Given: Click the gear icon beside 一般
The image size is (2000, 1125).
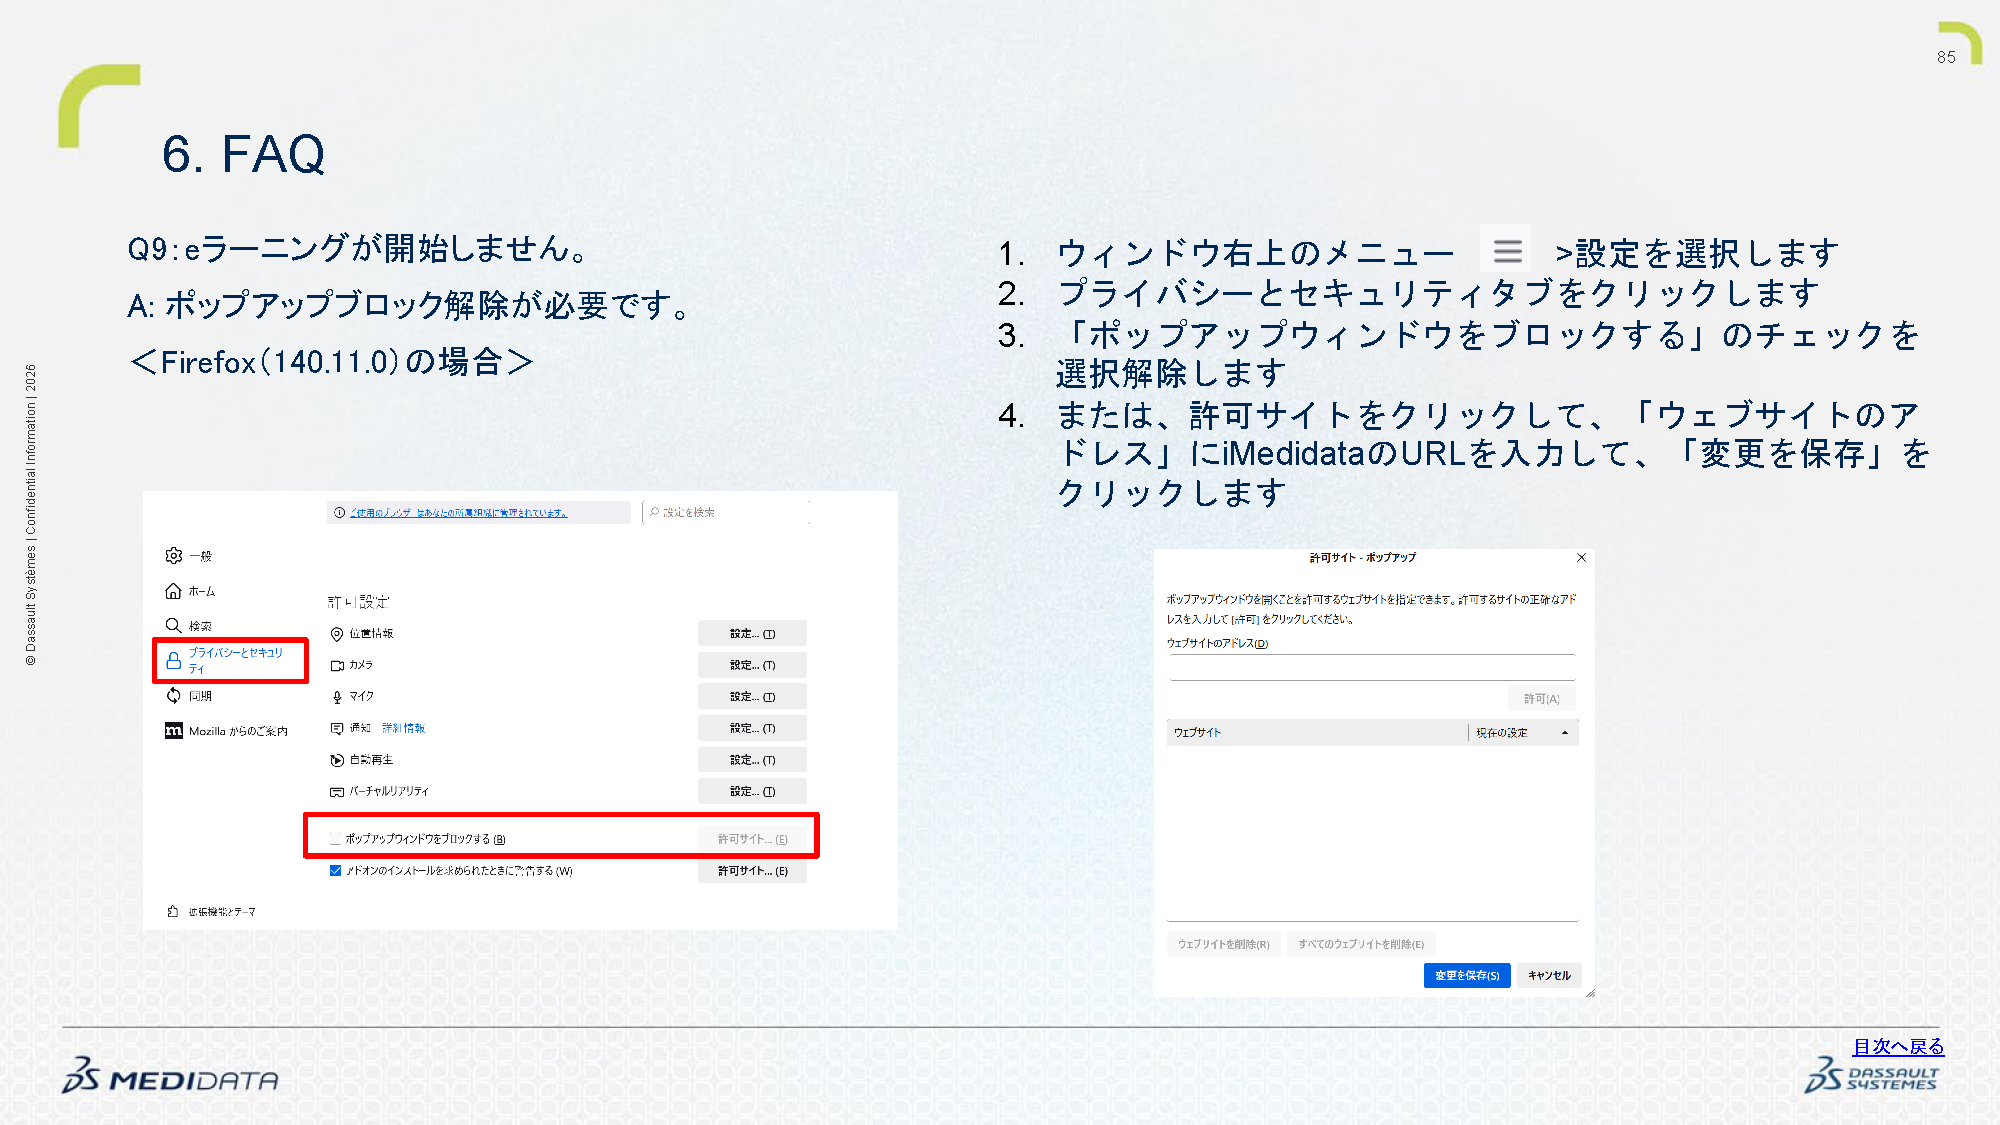Looking at the screenshot, I should [174, 555].
